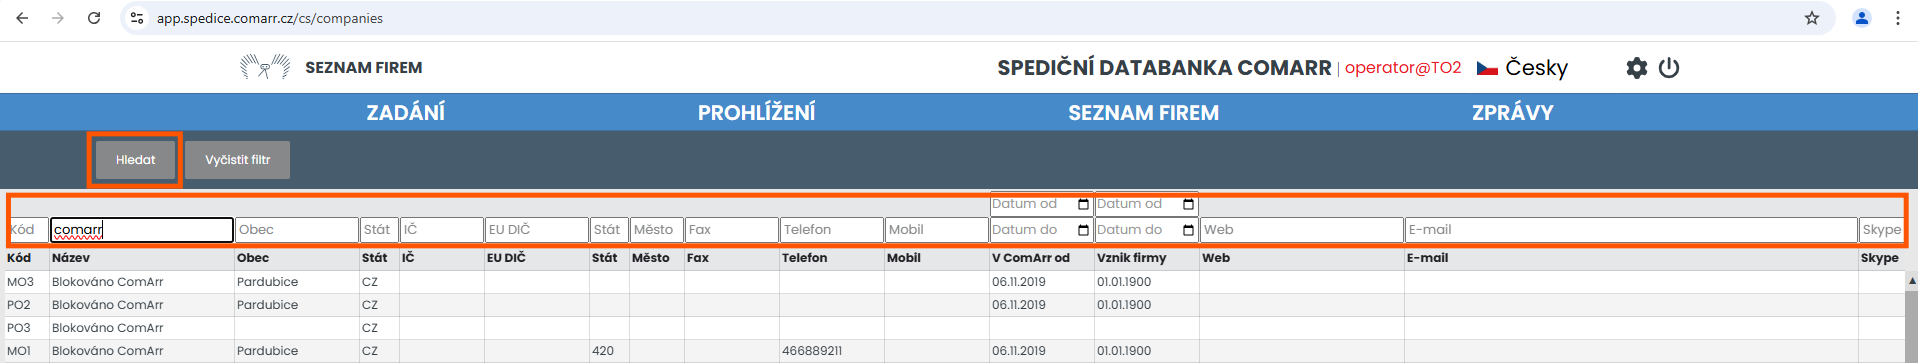Sort by Telefon column header
1918x363 pixels.
tap(805, 258)
